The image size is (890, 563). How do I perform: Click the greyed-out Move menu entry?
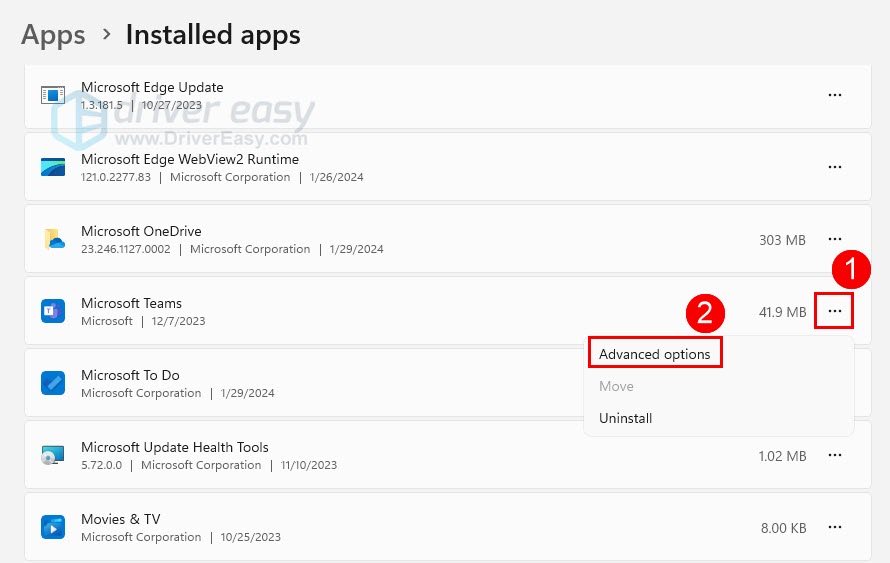coord(616,386)
